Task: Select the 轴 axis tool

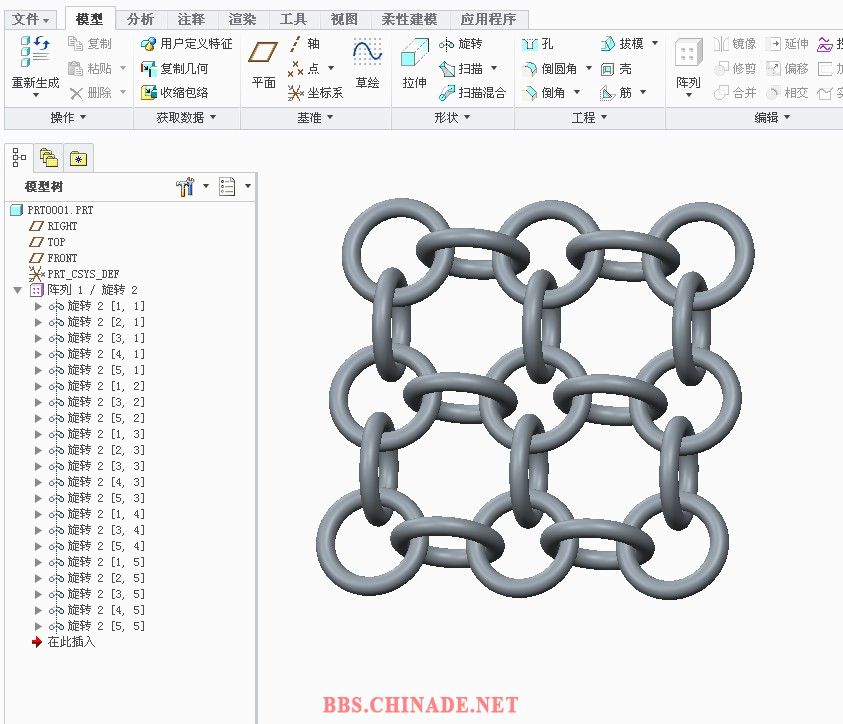Action: (304, 44)
